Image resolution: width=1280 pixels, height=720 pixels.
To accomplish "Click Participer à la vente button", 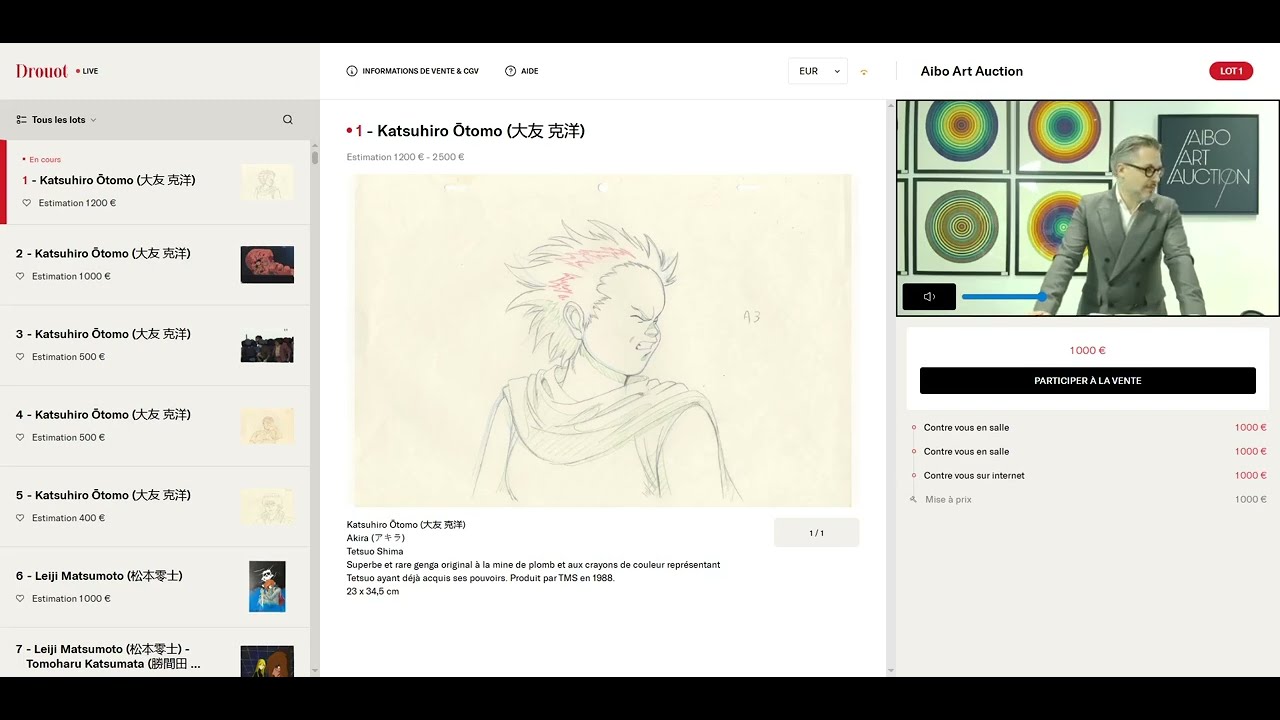I will 1087,381.
